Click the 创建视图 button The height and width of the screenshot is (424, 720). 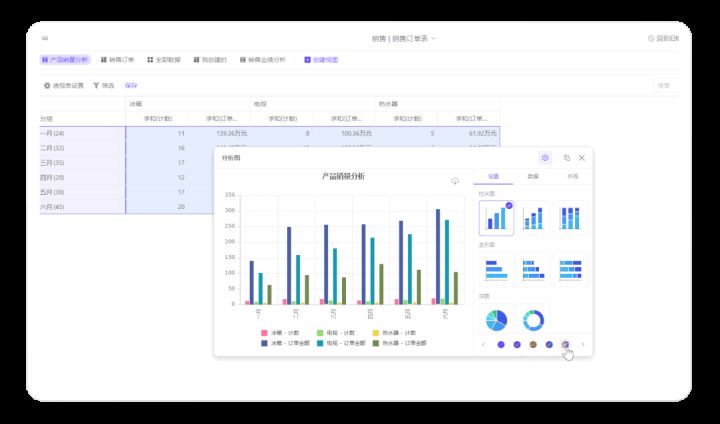tap(321, 60)
